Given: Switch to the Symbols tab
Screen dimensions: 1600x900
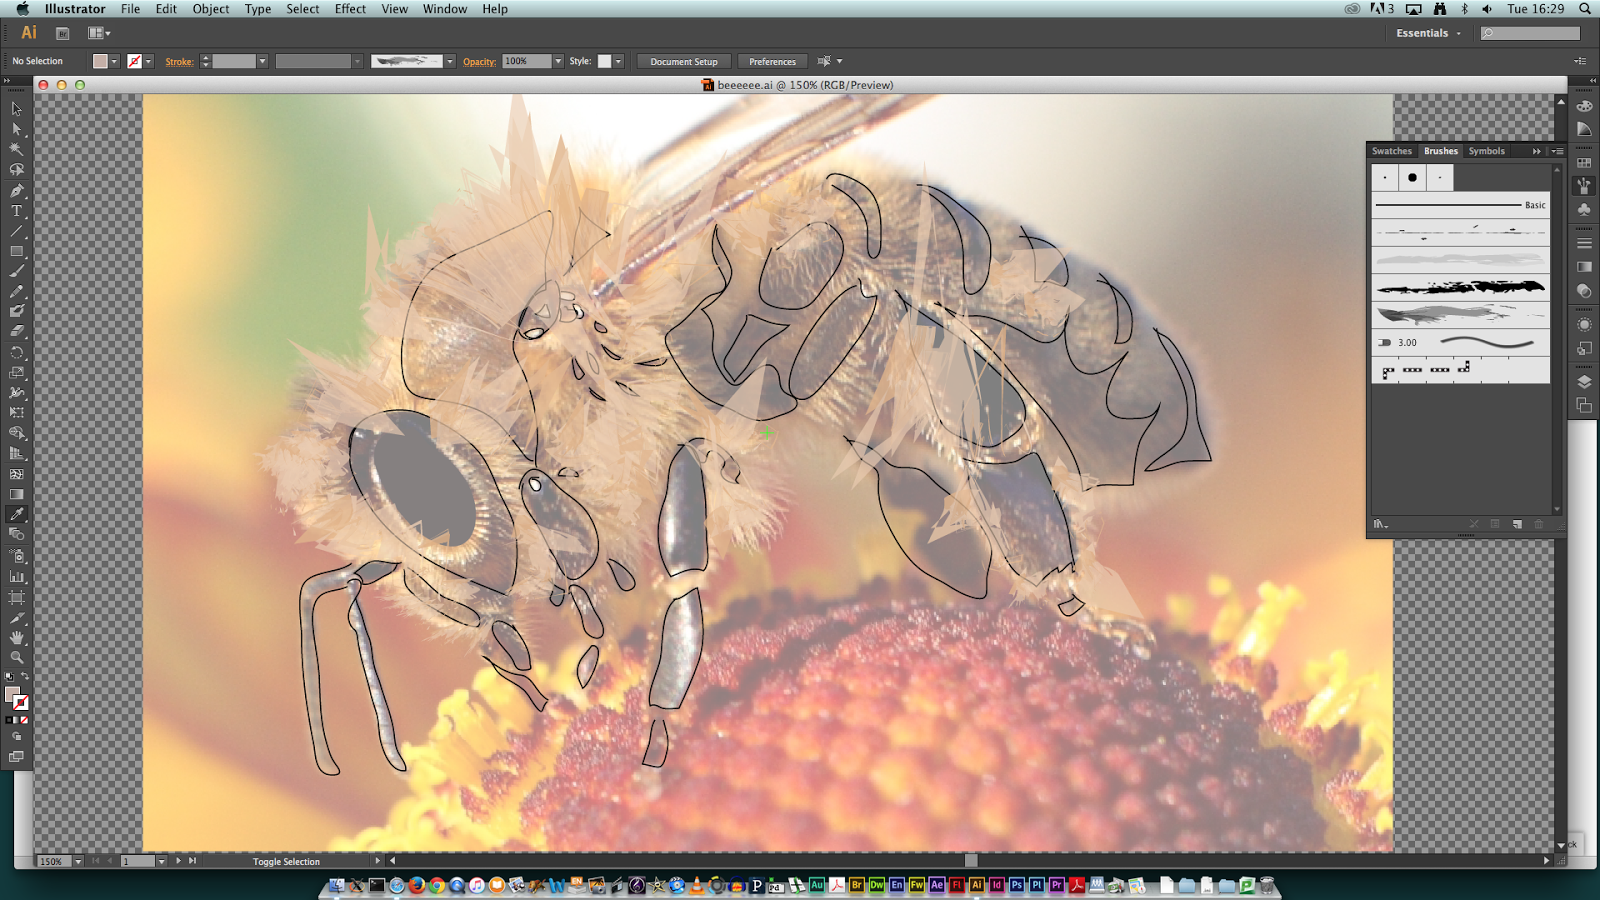Looking at the screenshot, I should [x=1487, y=151].
